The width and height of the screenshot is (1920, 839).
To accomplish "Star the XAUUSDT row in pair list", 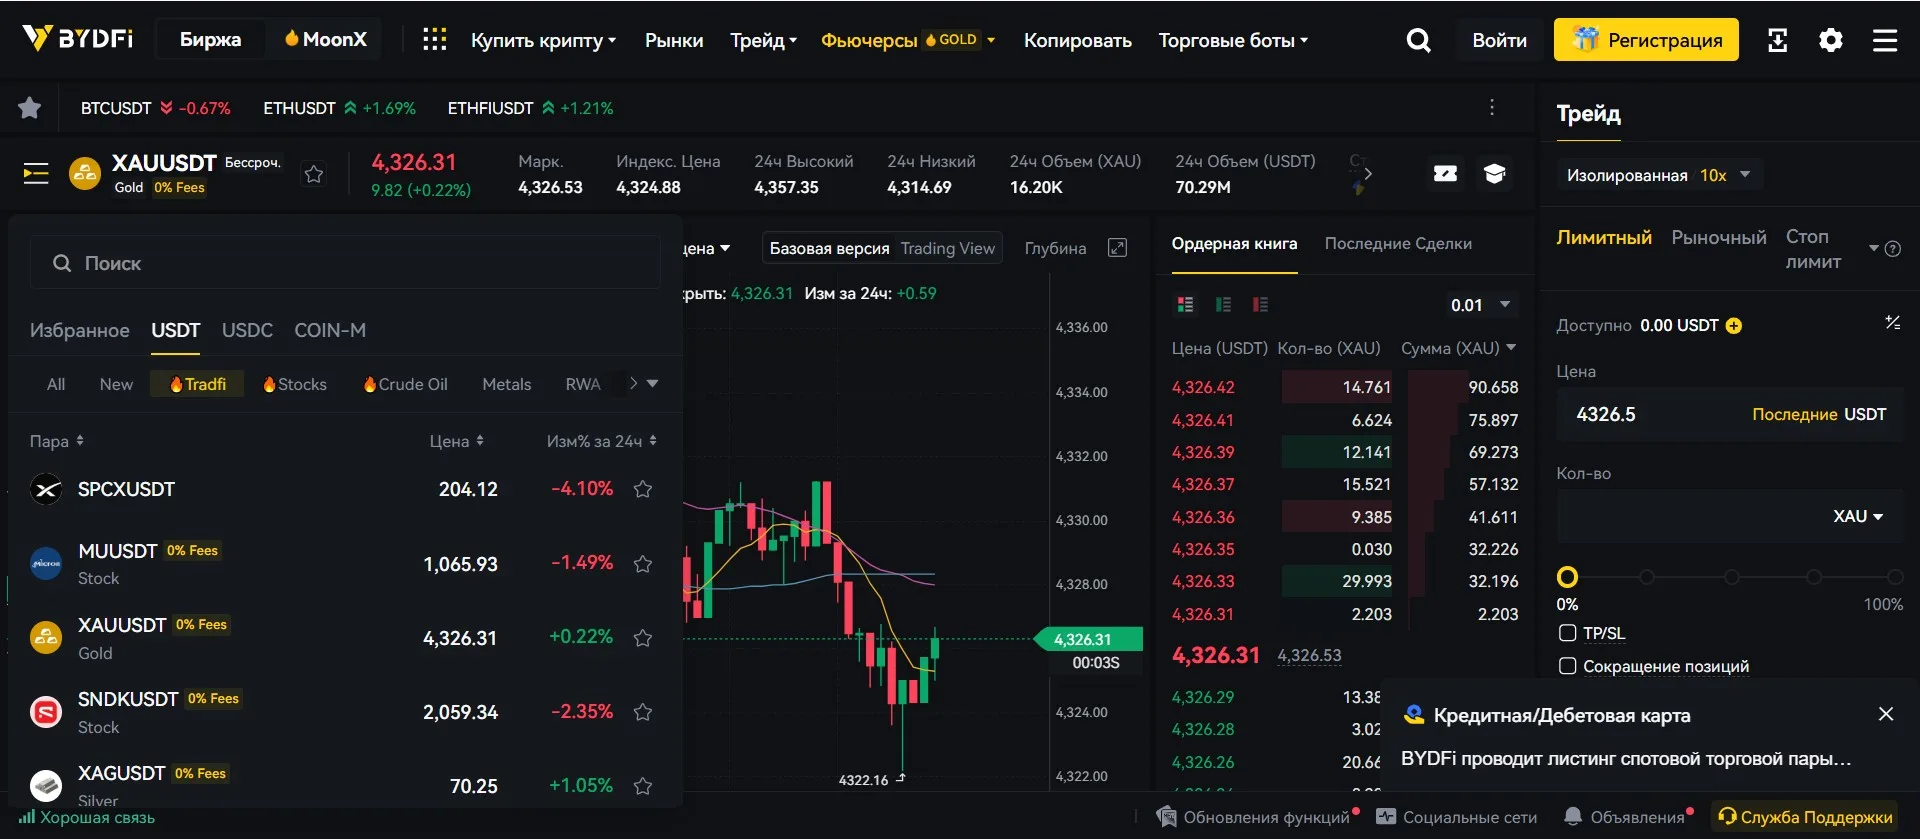I will (x=643, y=638).
